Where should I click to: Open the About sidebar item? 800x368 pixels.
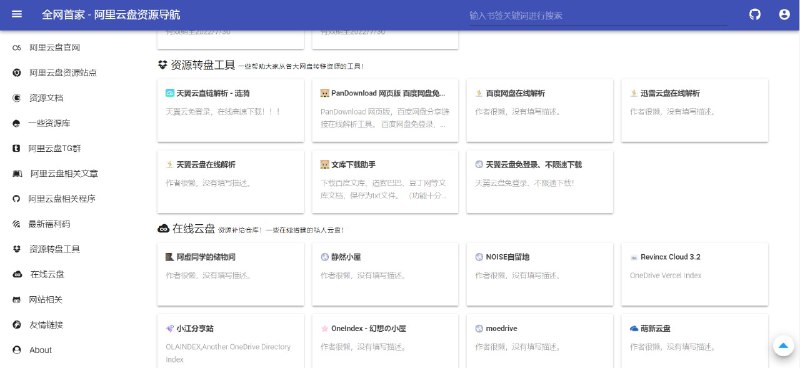point(41,350)
